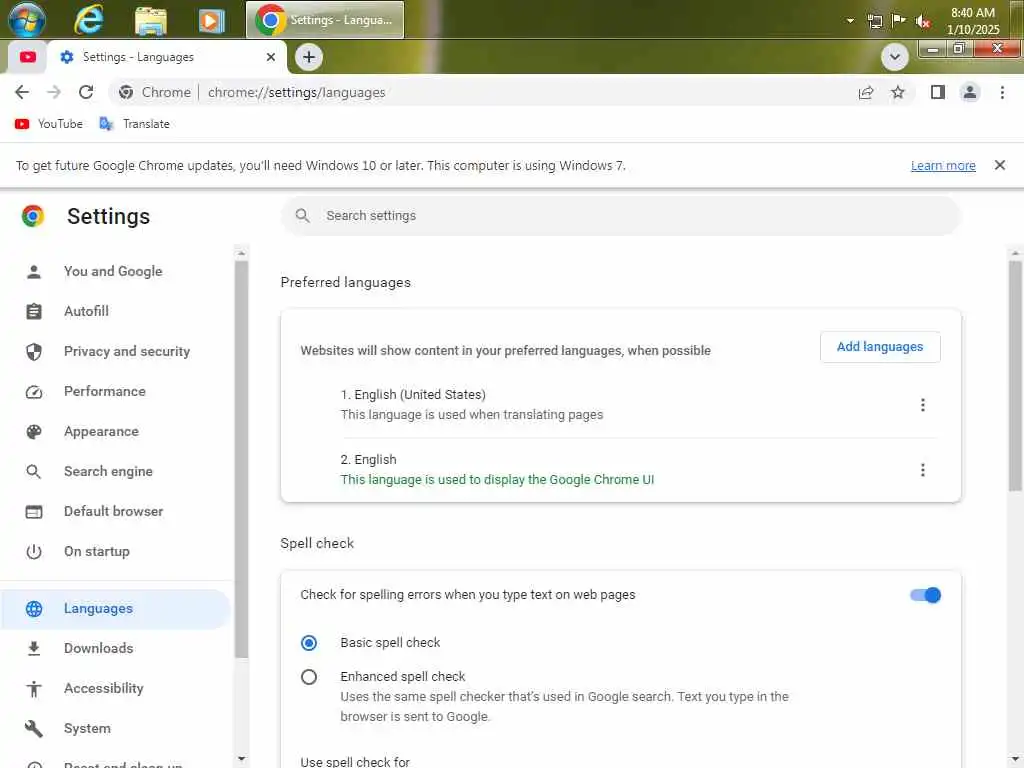Open the profile avatar button
Image resolution: width=1024 pixels, height=768 pixels.
point(970,92)
